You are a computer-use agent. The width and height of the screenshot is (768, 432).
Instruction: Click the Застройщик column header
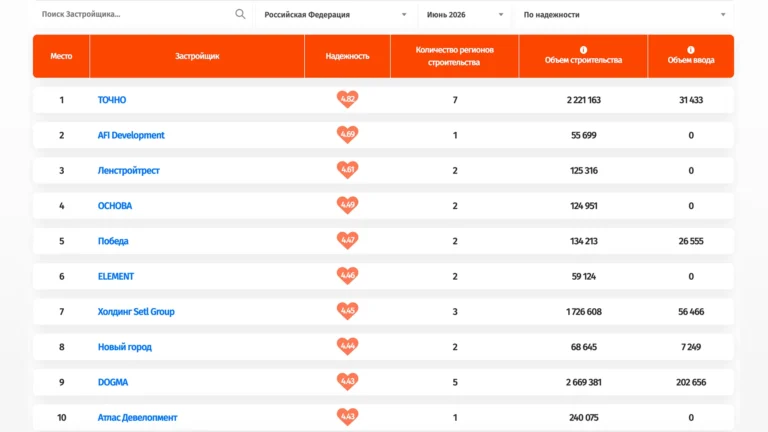197,56
